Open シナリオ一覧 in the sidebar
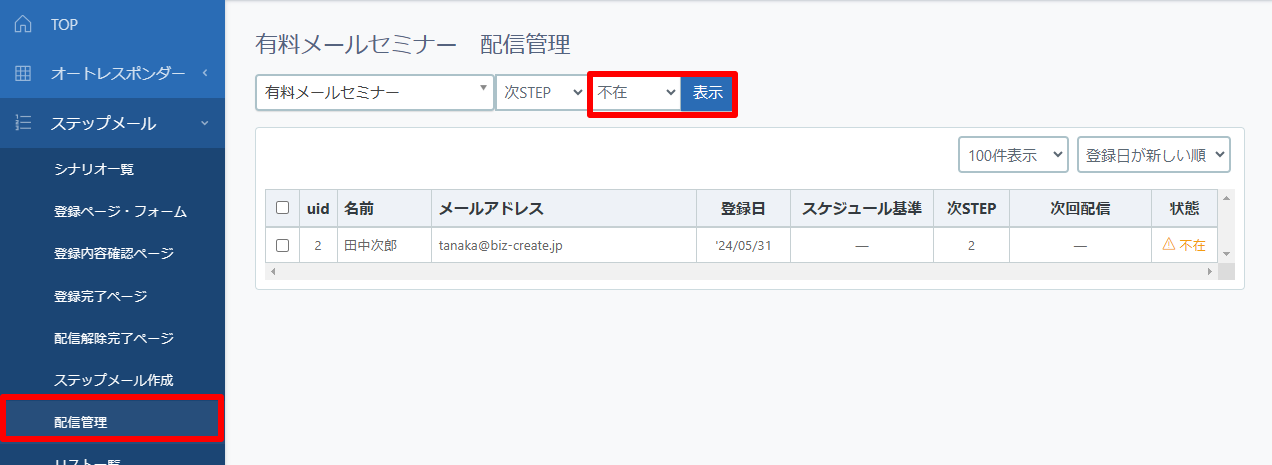1272x465 pixels. coord(94,170)
